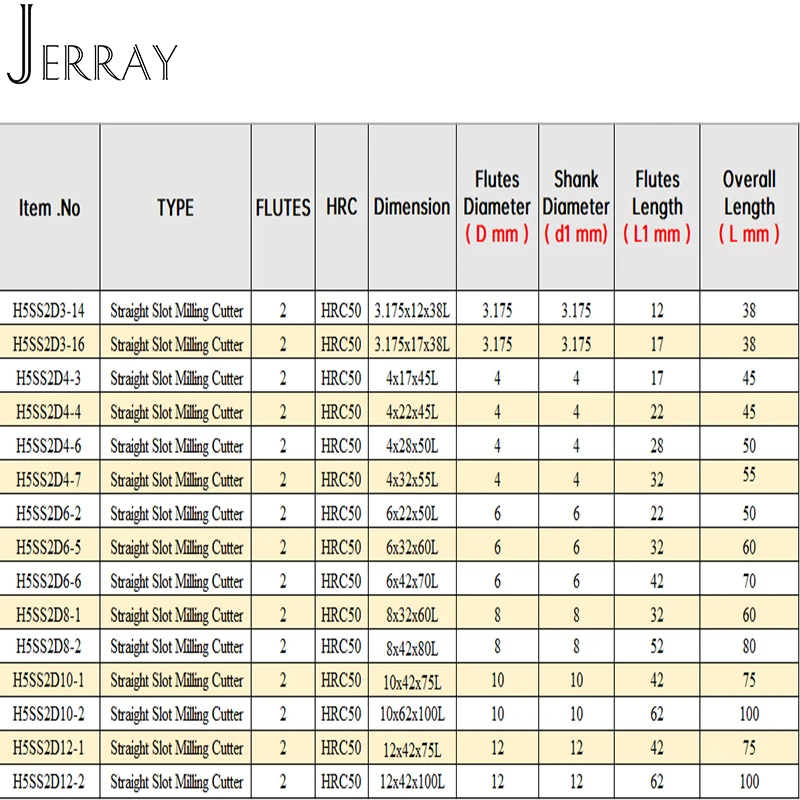Click flutes diameter 4 in row H5SS2D4-4
Image resolution: width=800 pixels, height=800 pixels.
click(497, 412)
